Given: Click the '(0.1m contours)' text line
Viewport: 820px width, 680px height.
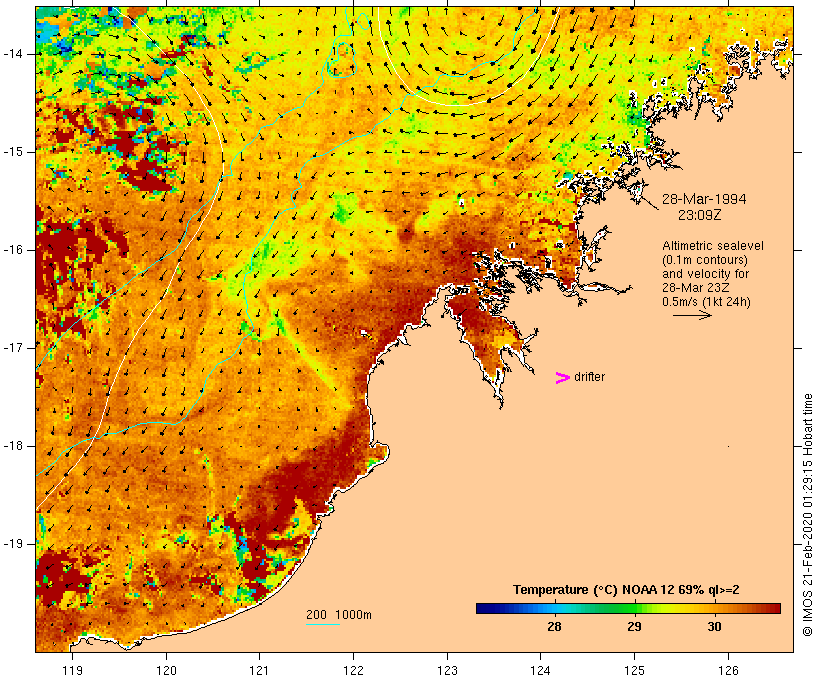Looking at the screenshot, I should (x=705, y=260).
